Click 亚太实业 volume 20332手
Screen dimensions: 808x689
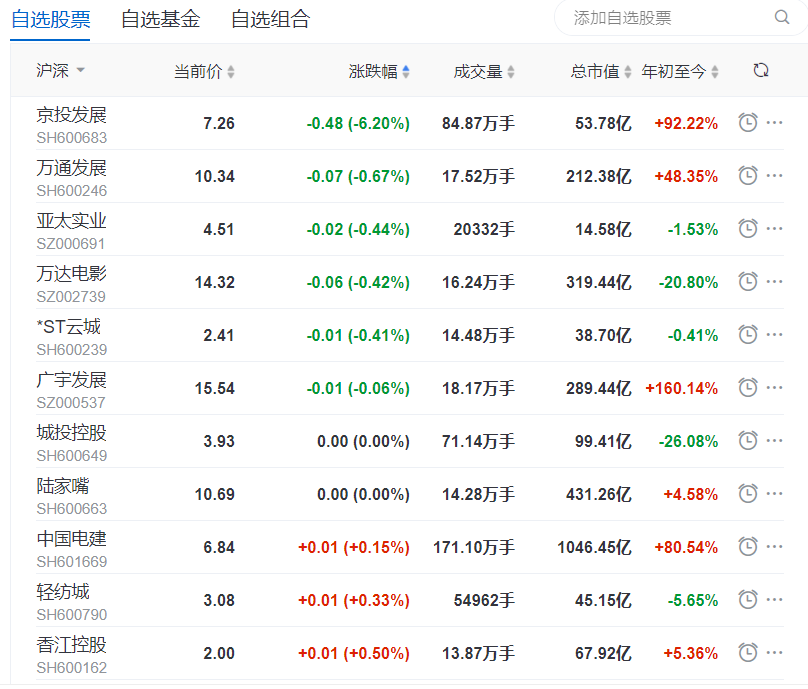[x=484, y=229]
